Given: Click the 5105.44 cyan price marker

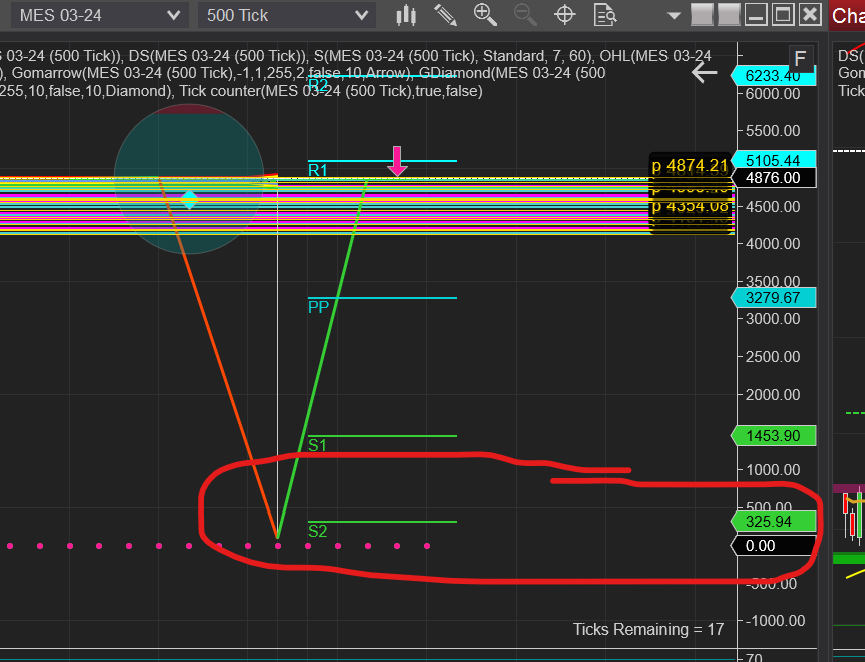Looking at the screenshot, I should [773, 161].
